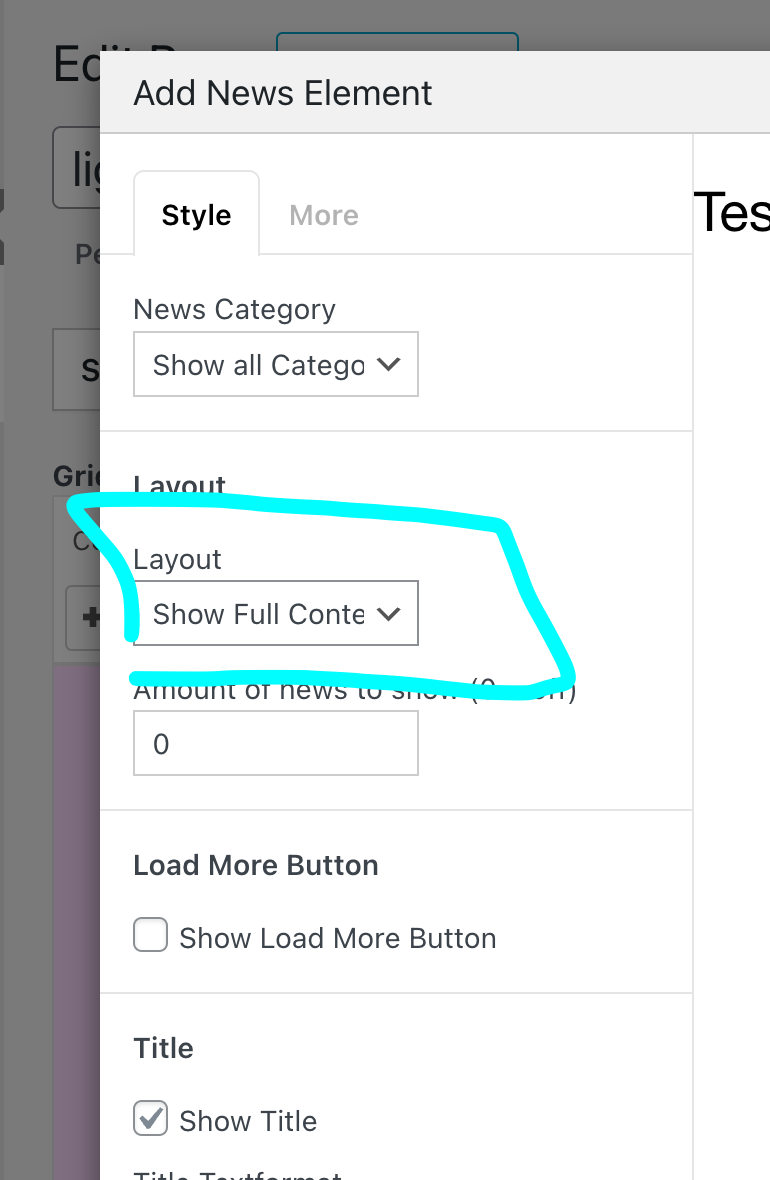Screen dimensions: 770x1180
Task: Click the 'Tes' heading behind the dialog
Action: click(x=733, y=213)
